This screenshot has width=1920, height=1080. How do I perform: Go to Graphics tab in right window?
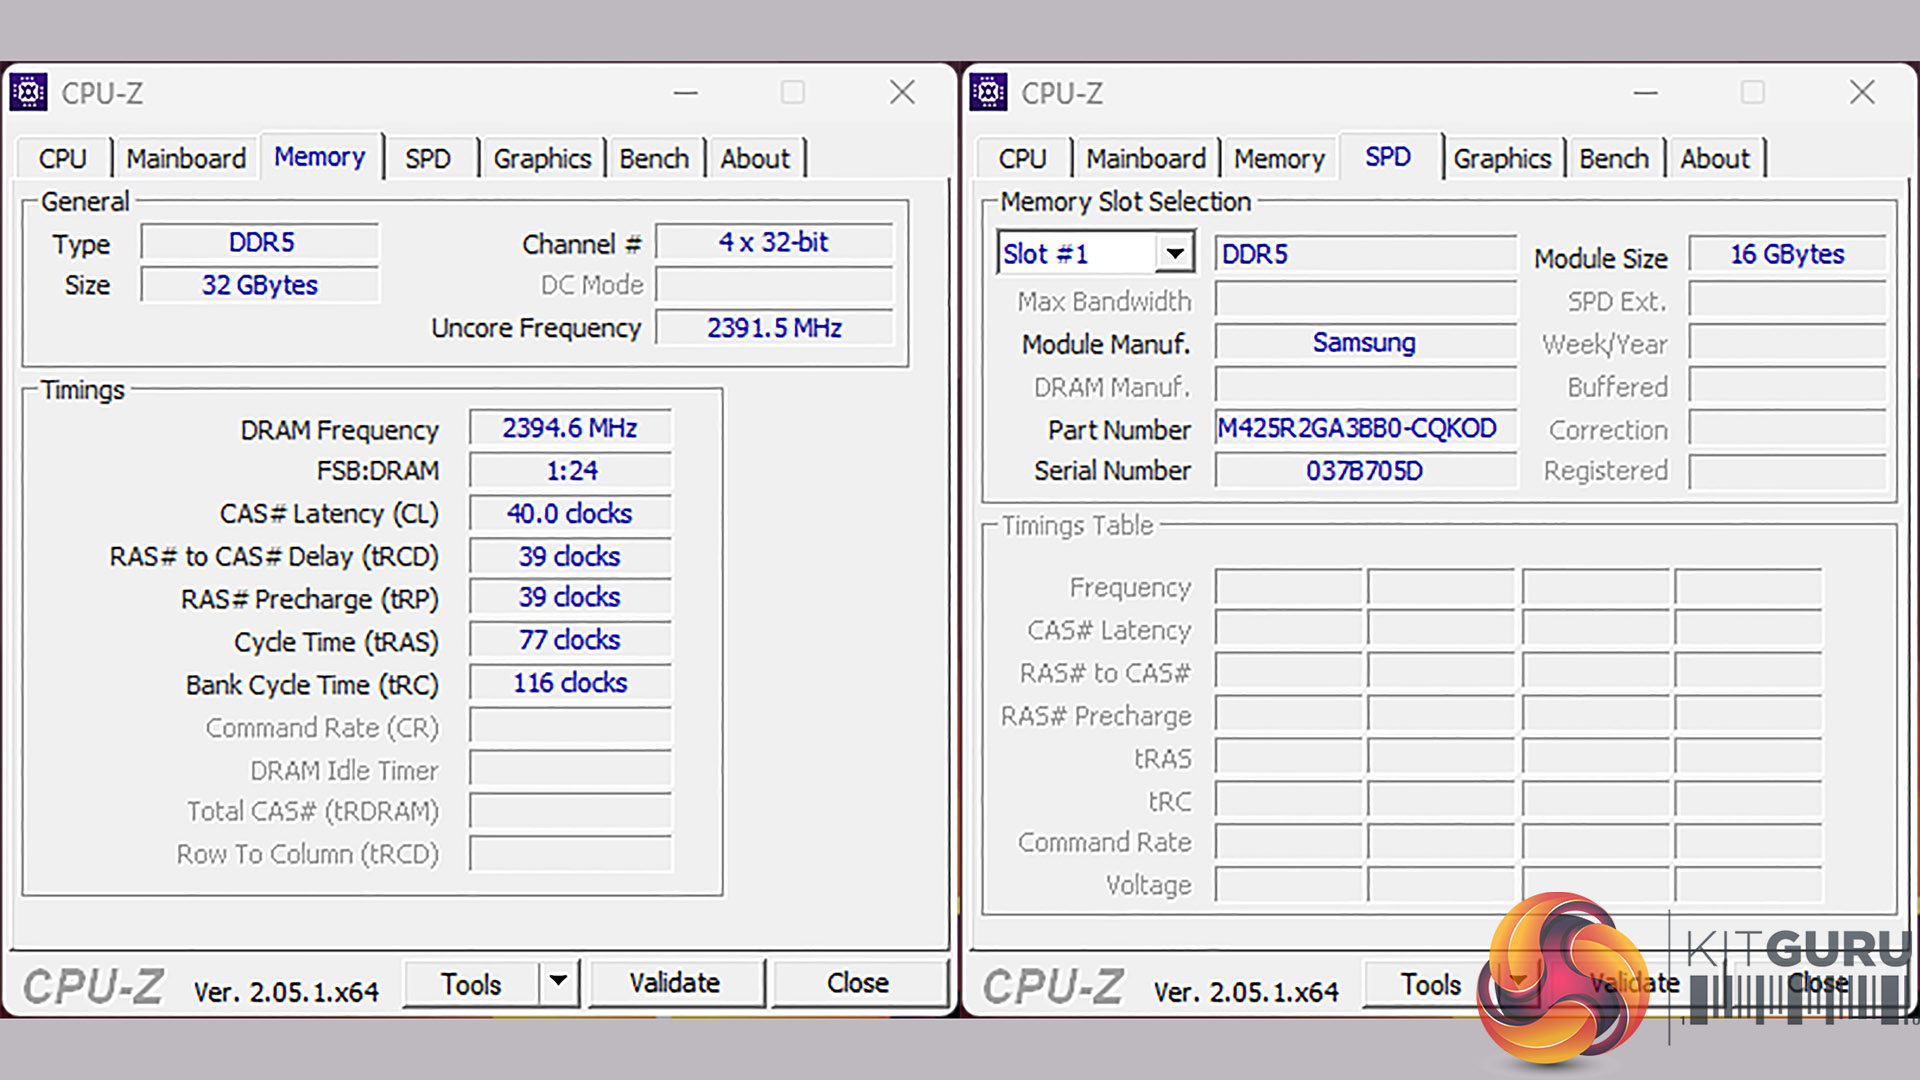click(1501, 159)
